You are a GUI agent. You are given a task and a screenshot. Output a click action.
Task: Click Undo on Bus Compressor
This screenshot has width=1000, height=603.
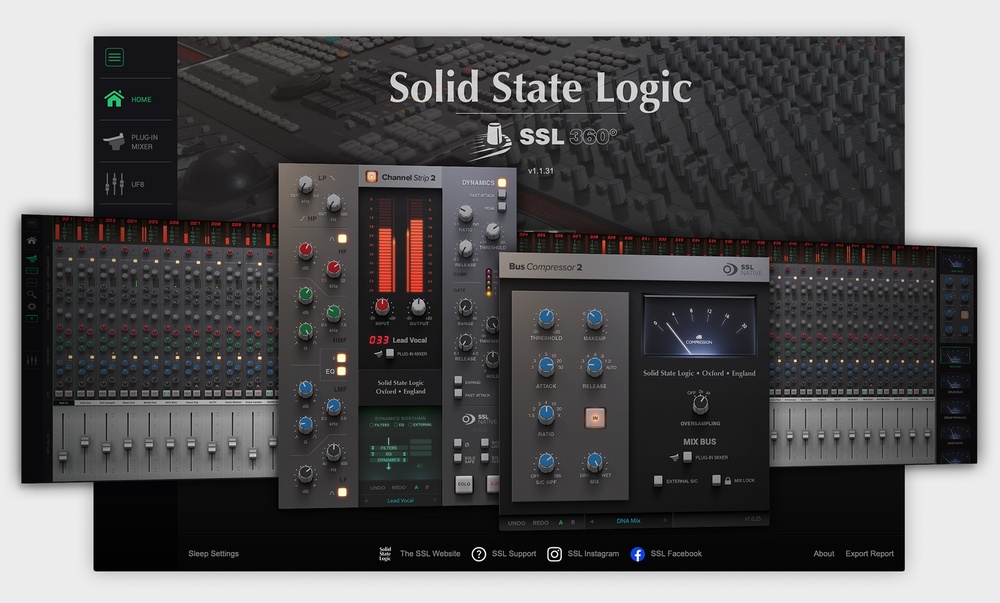[x=517, y=523]
